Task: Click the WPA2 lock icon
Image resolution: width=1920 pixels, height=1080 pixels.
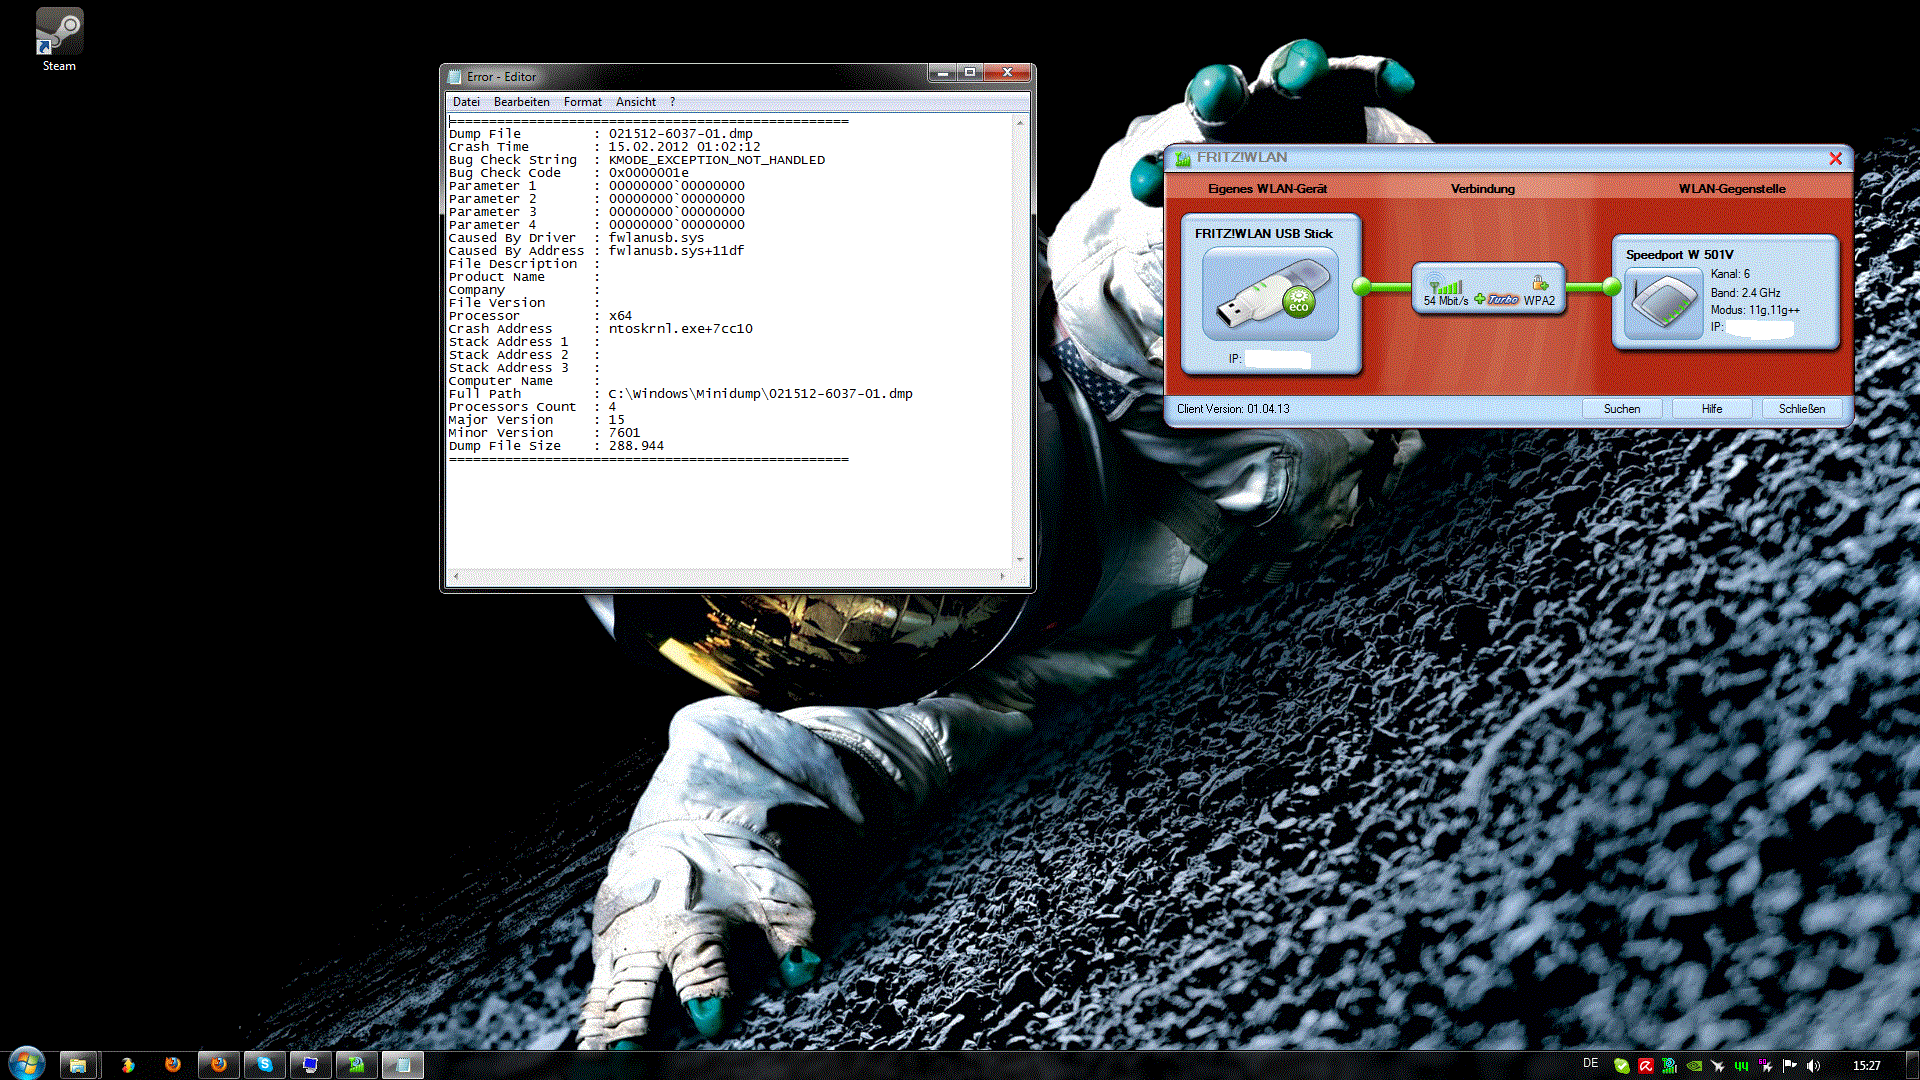Action: [1540, 283]
